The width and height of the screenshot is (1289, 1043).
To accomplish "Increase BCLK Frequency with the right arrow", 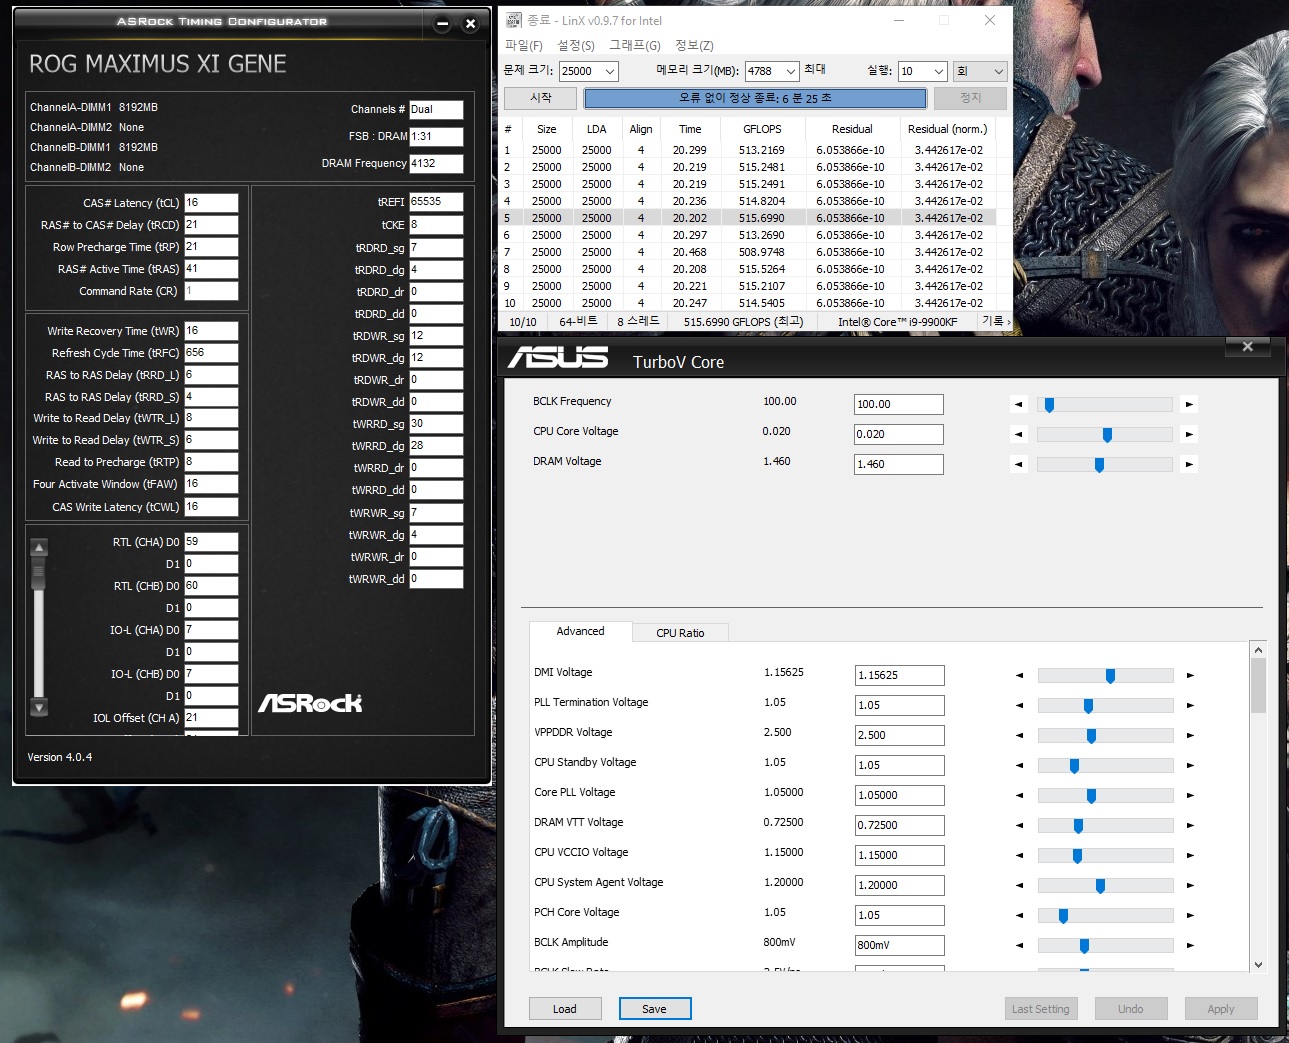I will click(x=1189, y=404).
